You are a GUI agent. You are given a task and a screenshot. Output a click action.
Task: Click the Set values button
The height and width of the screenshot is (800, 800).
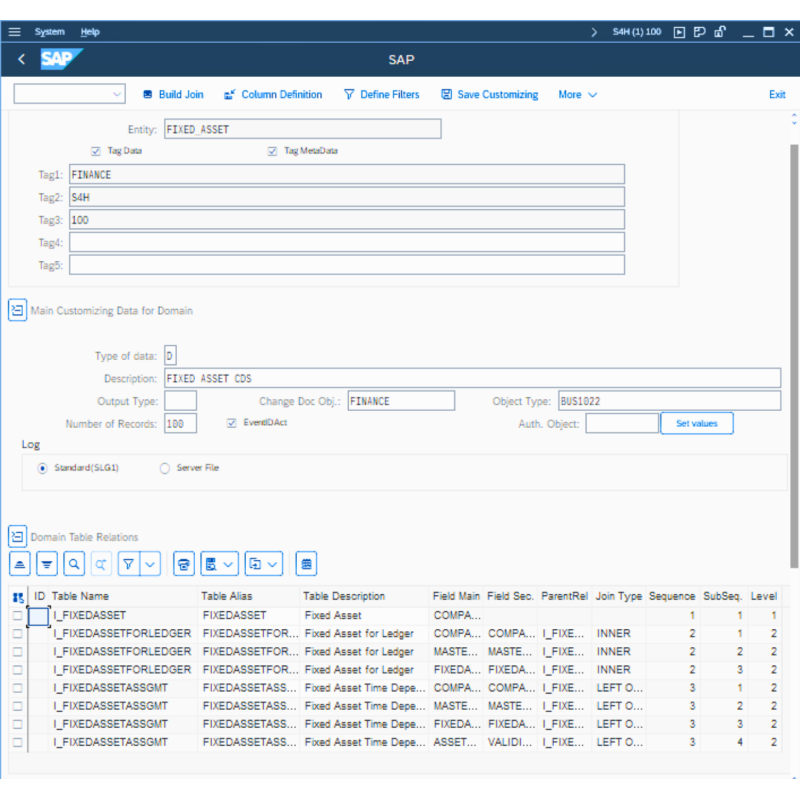pos(696,424)
